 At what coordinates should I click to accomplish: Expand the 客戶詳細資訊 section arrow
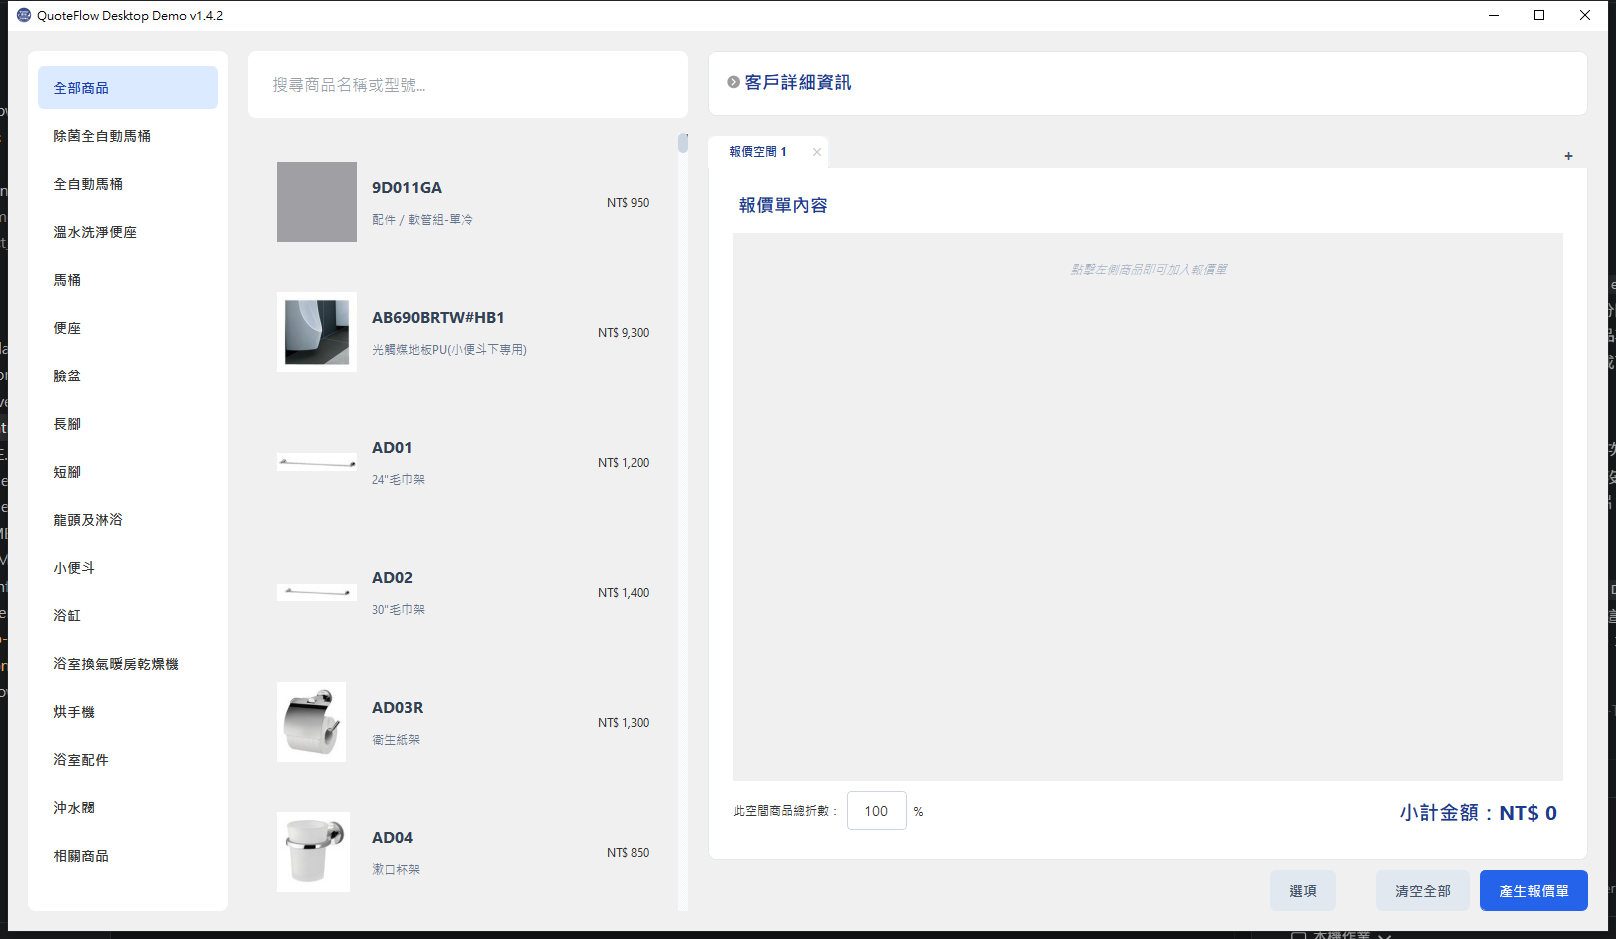pos(733,82)
